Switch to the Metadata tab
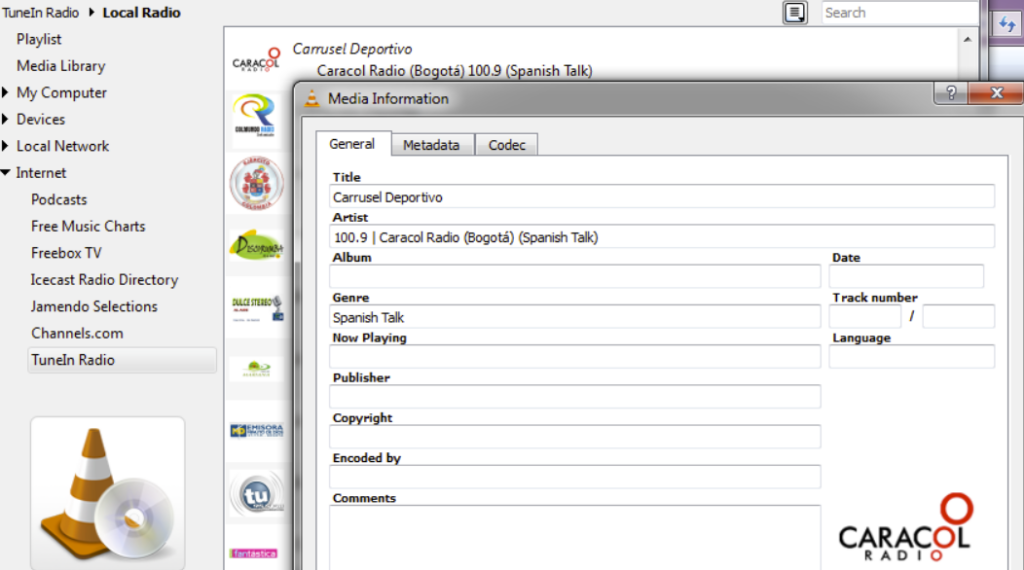This screenshot has width=1024, height=570. click(x=431, y=145)
